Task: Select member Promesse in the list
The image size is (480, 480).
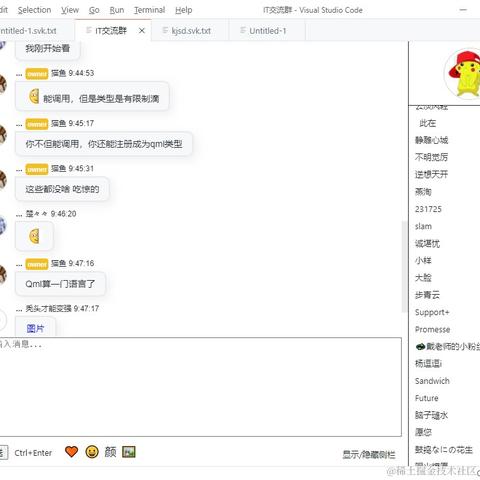Action: (432, 330)
